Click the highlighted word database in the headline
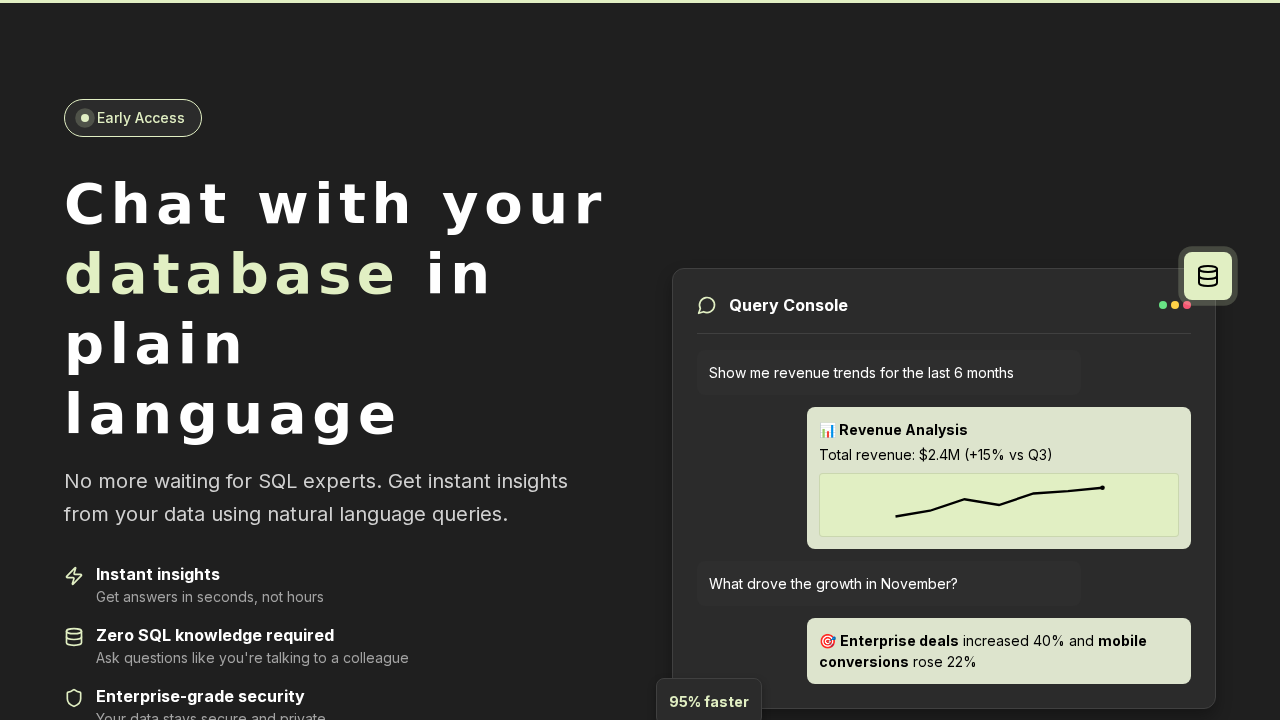1280x720 pixels. tap(230, 272)
